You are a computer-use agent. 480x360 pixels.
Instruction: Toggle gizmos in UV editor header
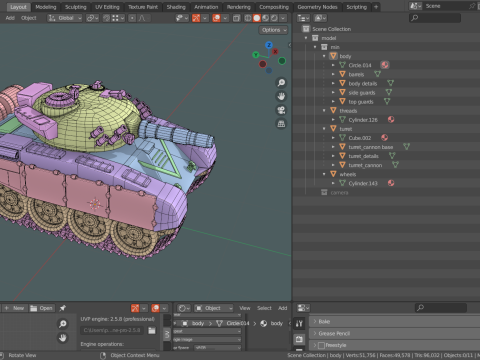[135, 308]
